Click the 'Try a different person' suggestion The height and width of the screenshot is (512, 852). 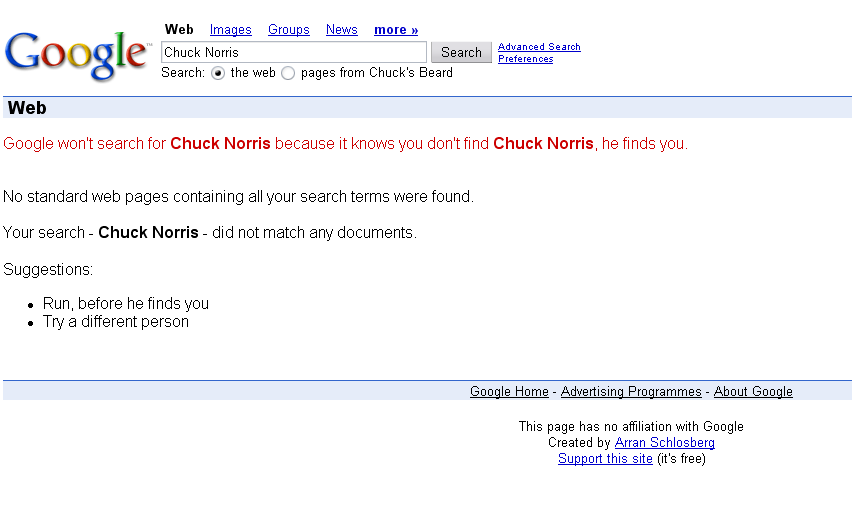coord(116,322)
